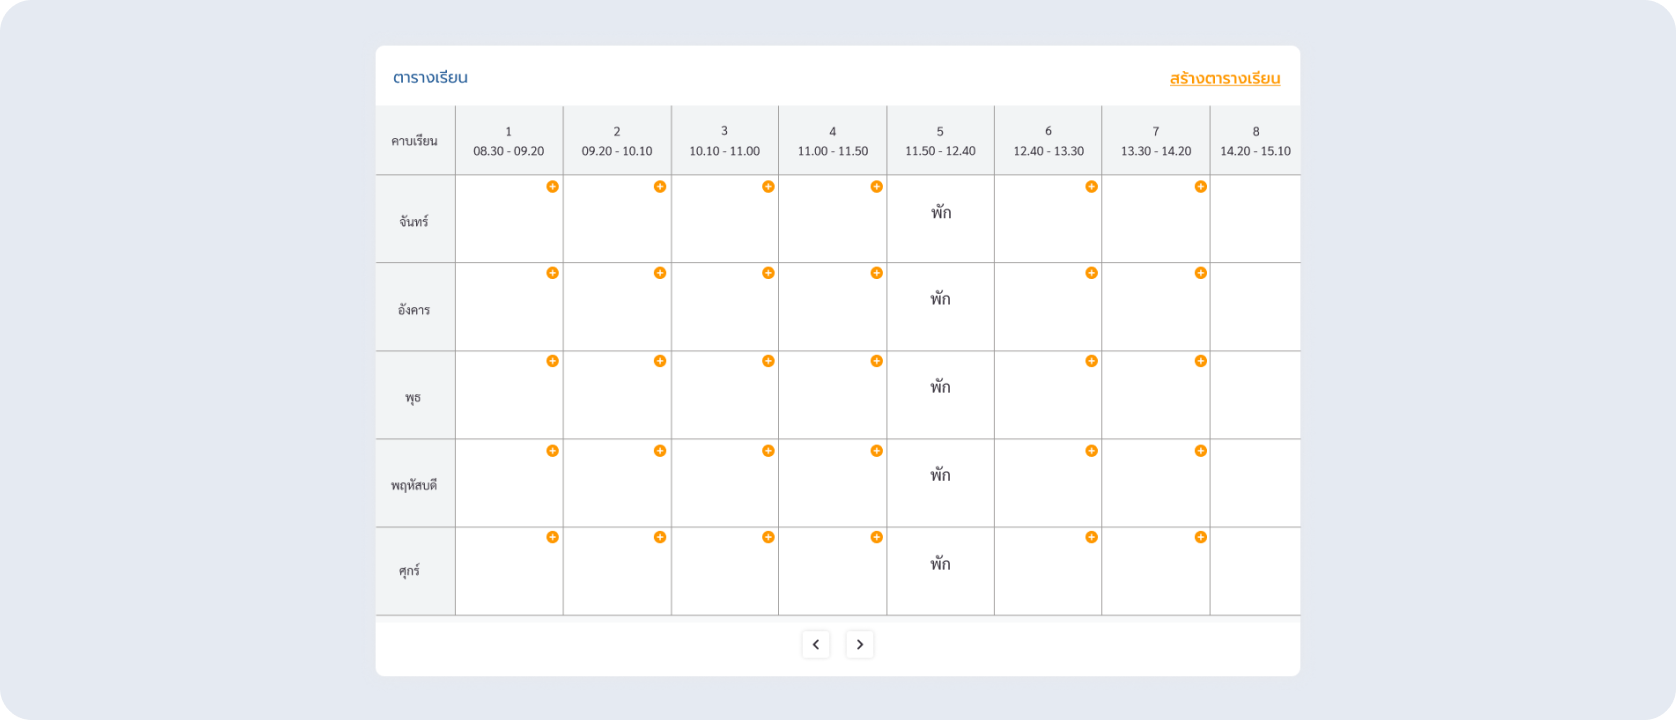Add a class on Monday period 1
Screen dimensions: 1676x720
pos(552,187)
